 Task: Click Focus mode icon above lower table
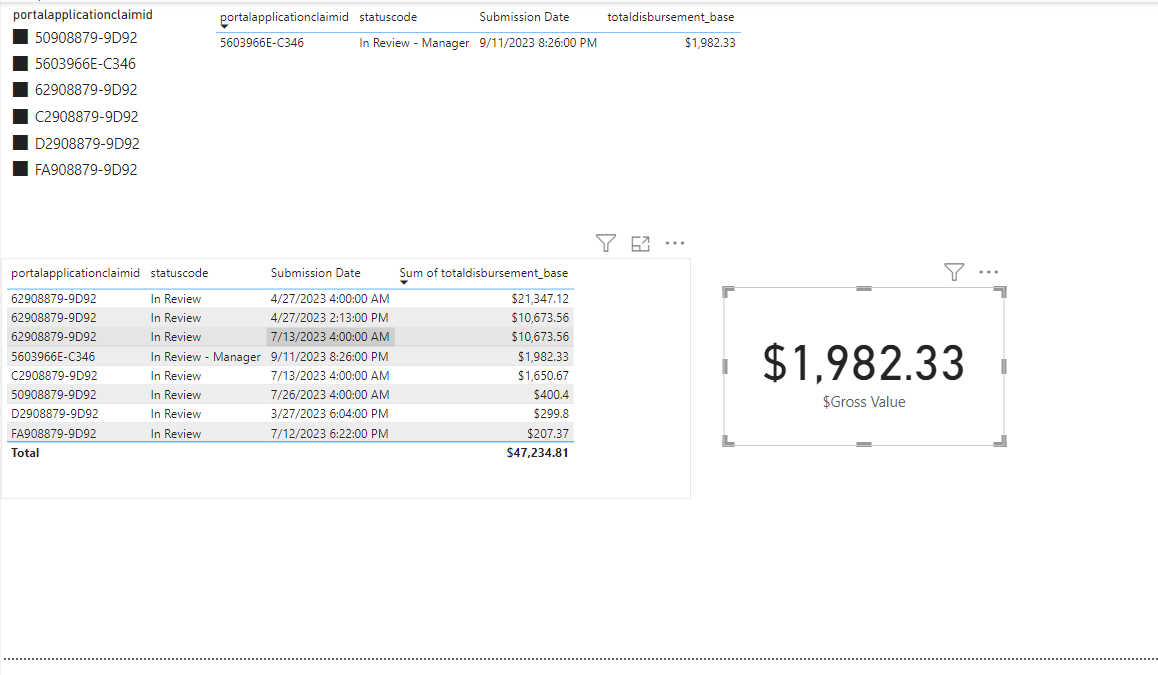[640, 244]
